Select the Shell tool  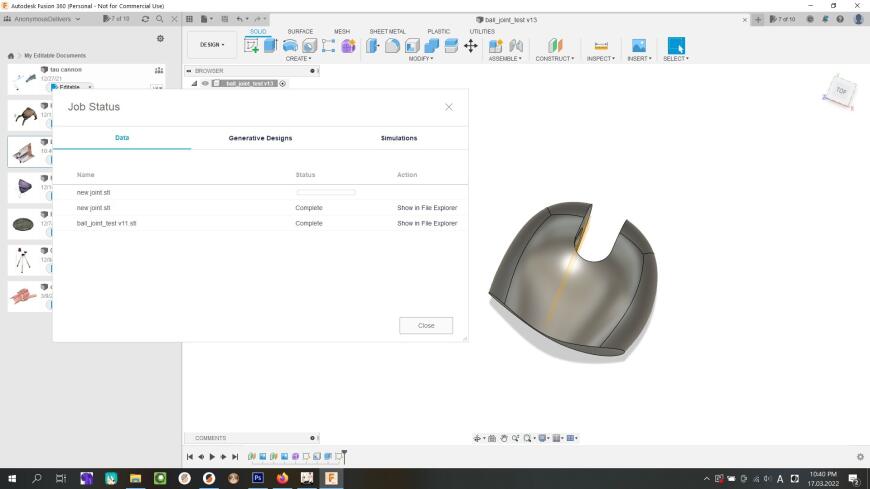(412, 46)
